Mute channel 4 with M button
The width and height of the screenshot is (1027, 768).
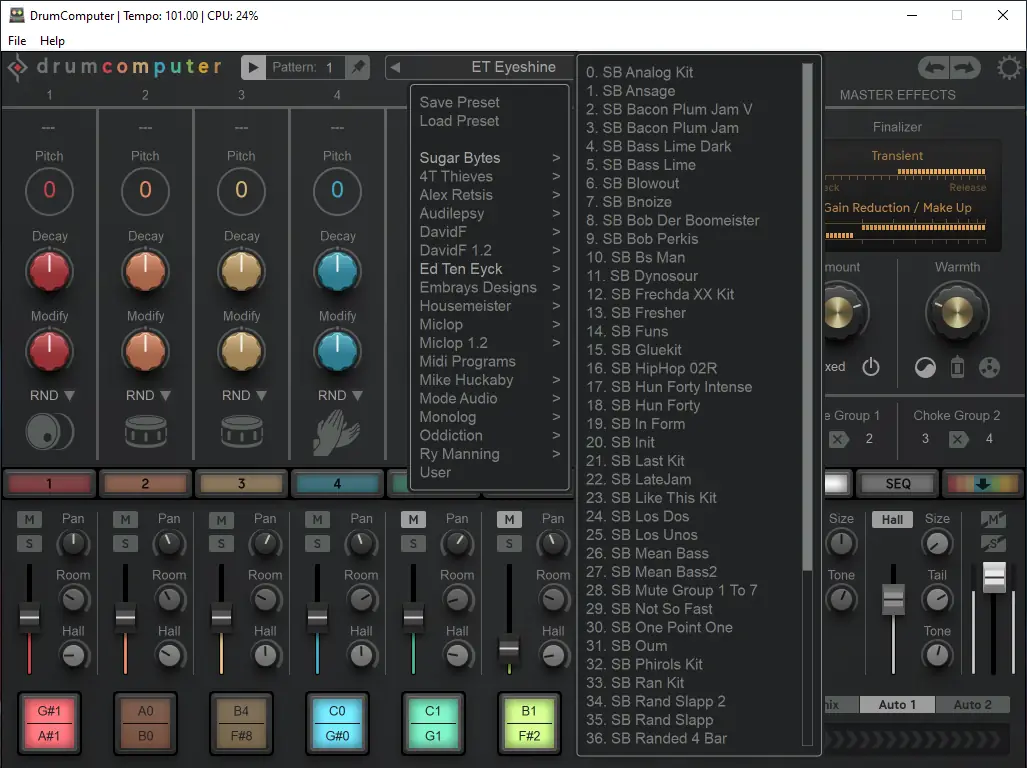pos(317,520)
